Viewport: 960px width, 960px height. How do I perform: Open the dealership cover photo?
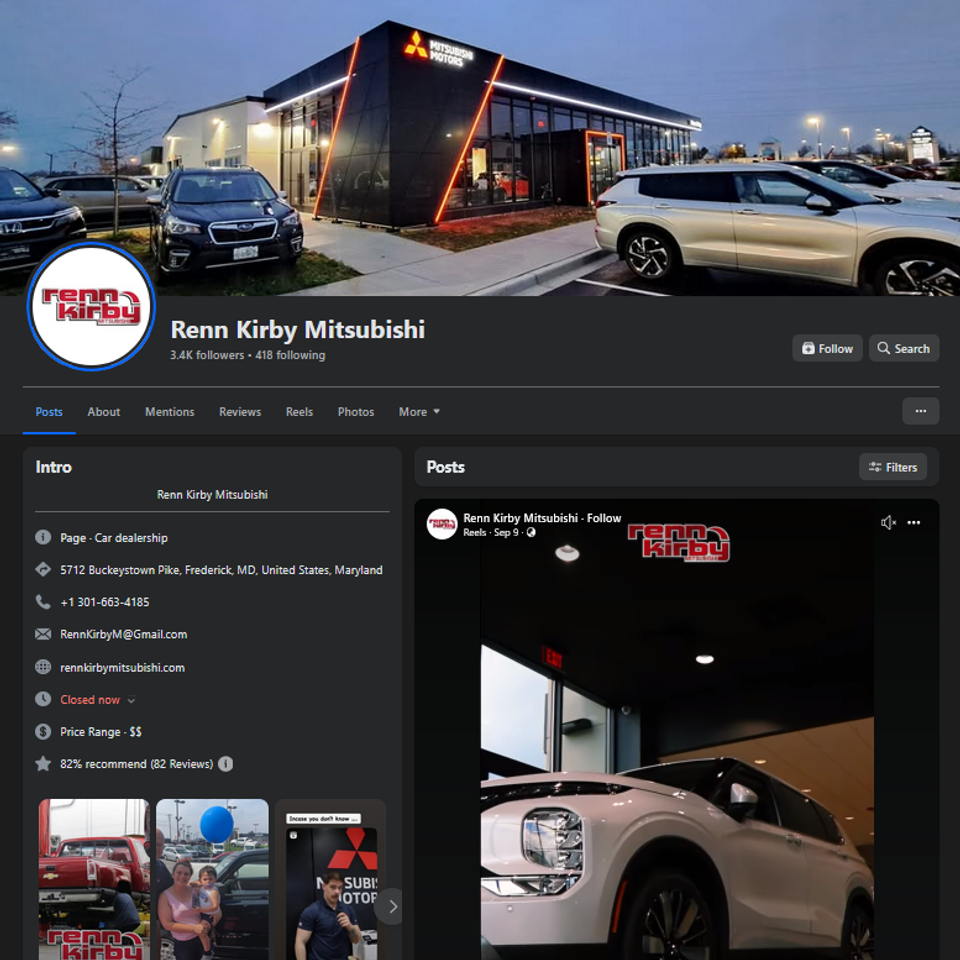pos(480,148)
